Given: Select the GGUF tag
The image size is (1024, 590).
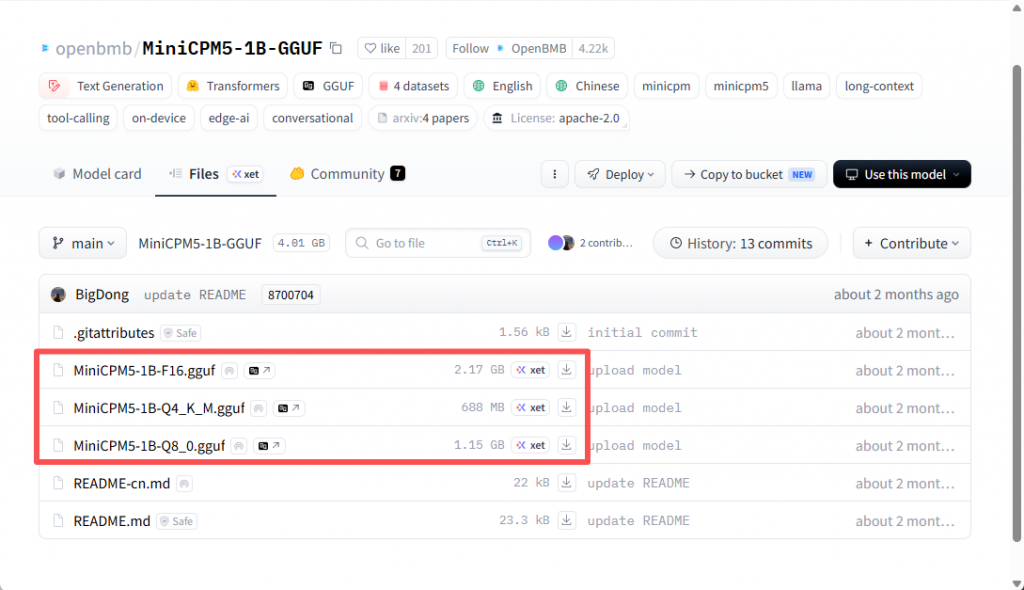Looking at the screenshot, I should [328, 86].
